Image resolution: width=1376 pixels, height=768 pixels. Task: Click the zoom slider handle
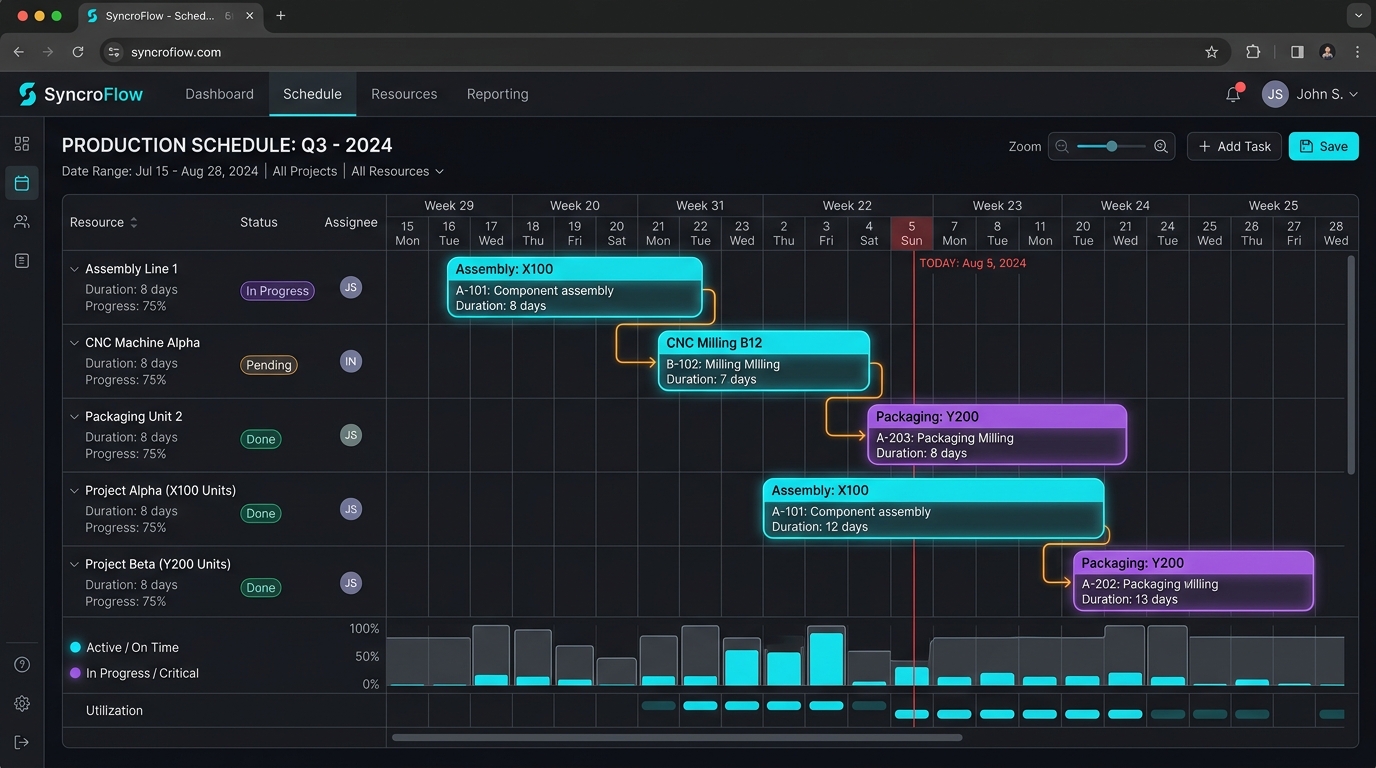pyautogui.click(x=1112, y=146)
